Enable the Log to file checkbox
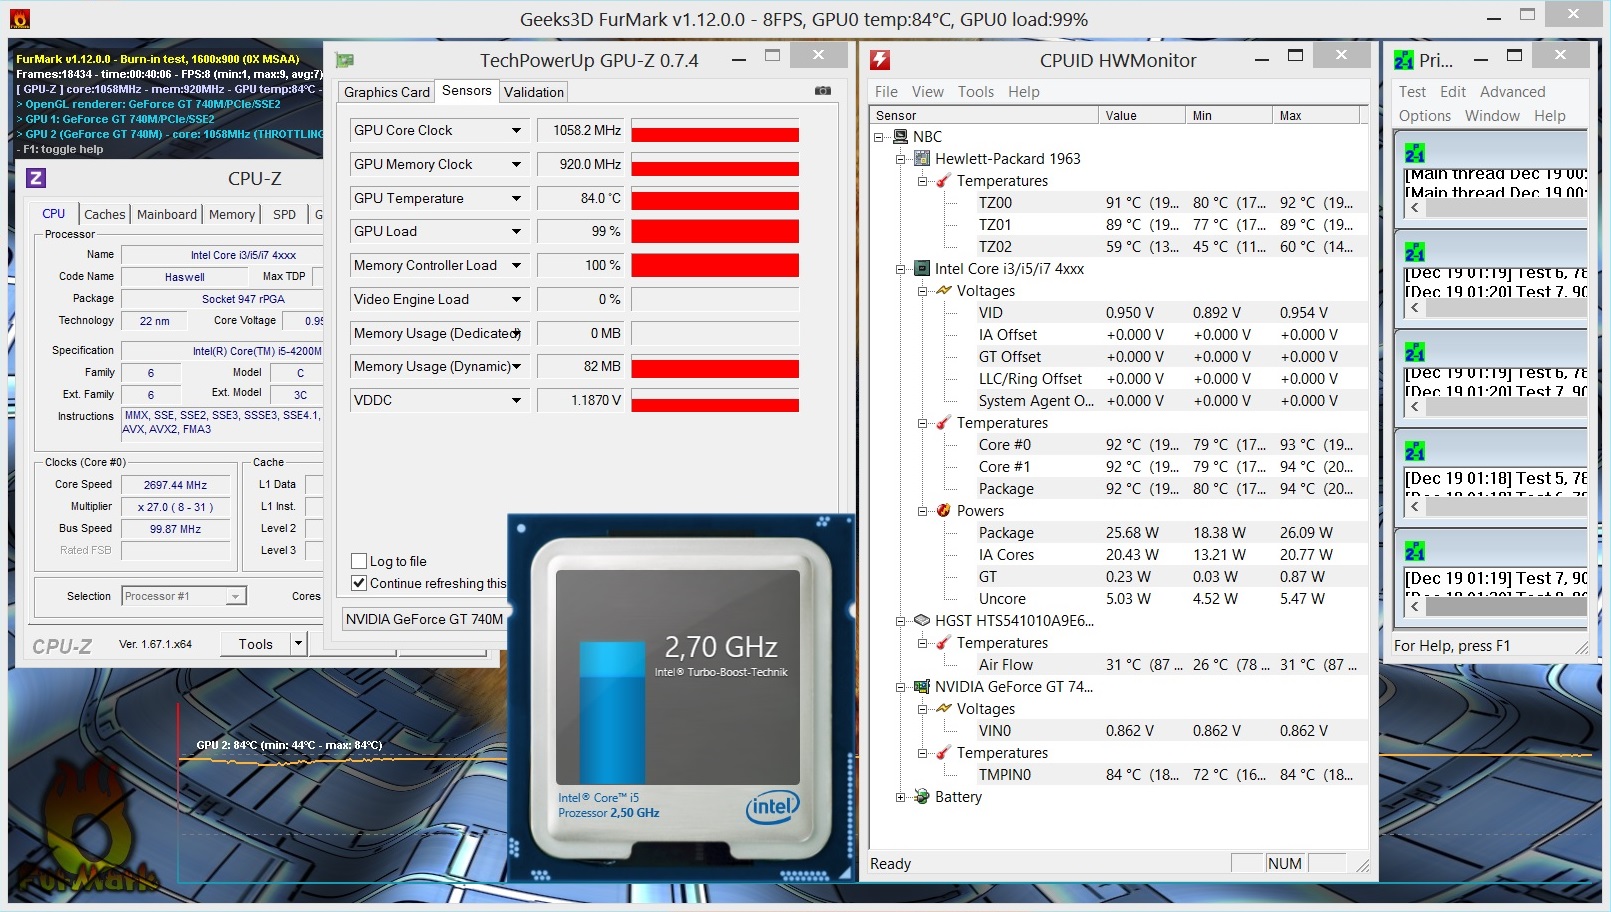Screen dimensions: 1611x912 point(359,561)
